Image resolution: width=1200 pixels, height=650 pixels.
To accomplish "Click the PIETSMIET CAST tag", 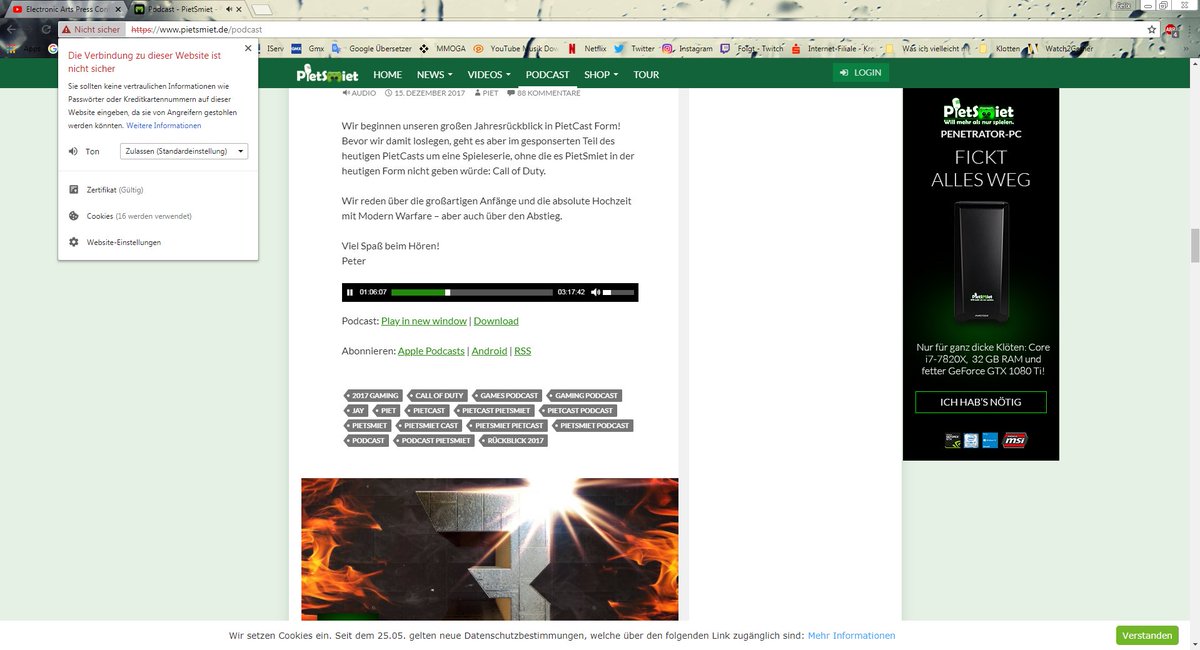I will tap(429, 426).
